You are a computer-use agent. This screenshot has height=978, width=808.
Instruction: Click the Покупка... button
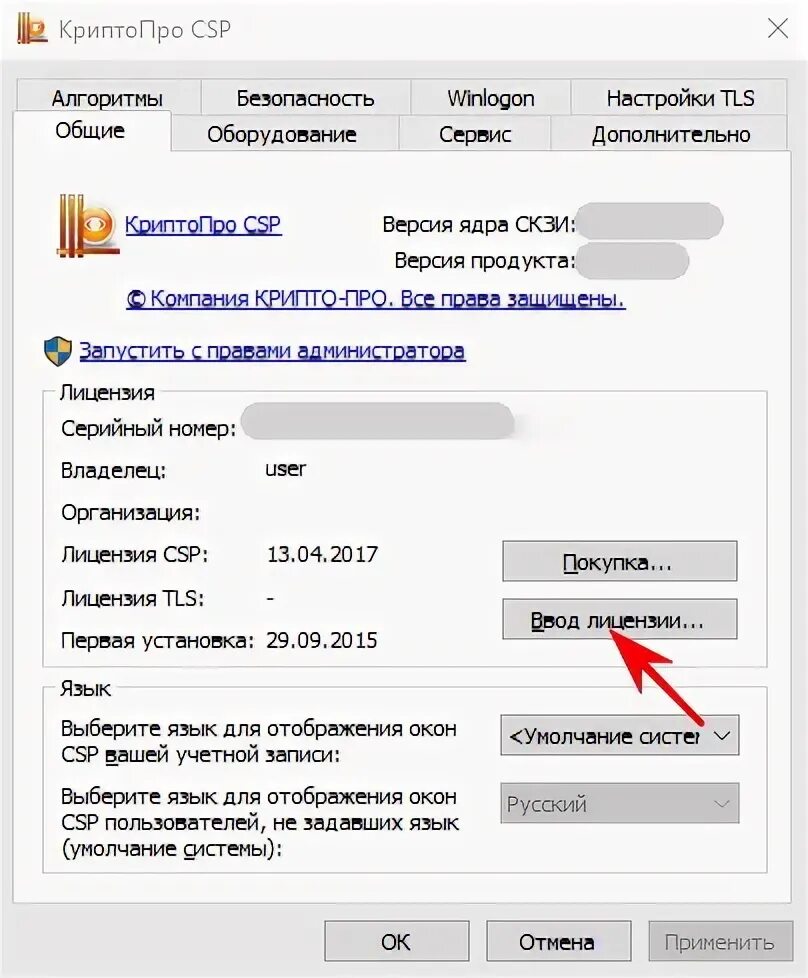(620, 561)
